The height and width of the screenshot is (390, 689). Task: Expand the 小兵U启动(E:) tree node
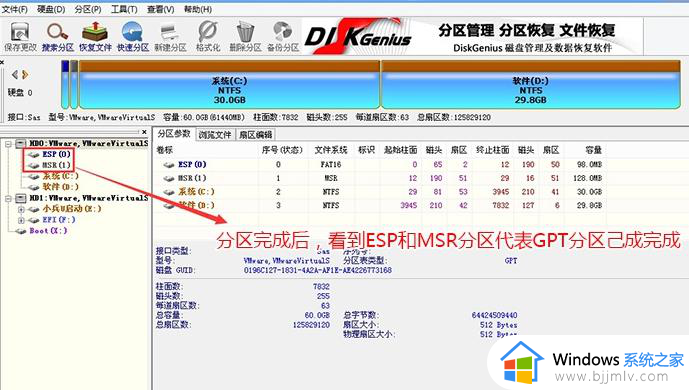tap(21, 209)
